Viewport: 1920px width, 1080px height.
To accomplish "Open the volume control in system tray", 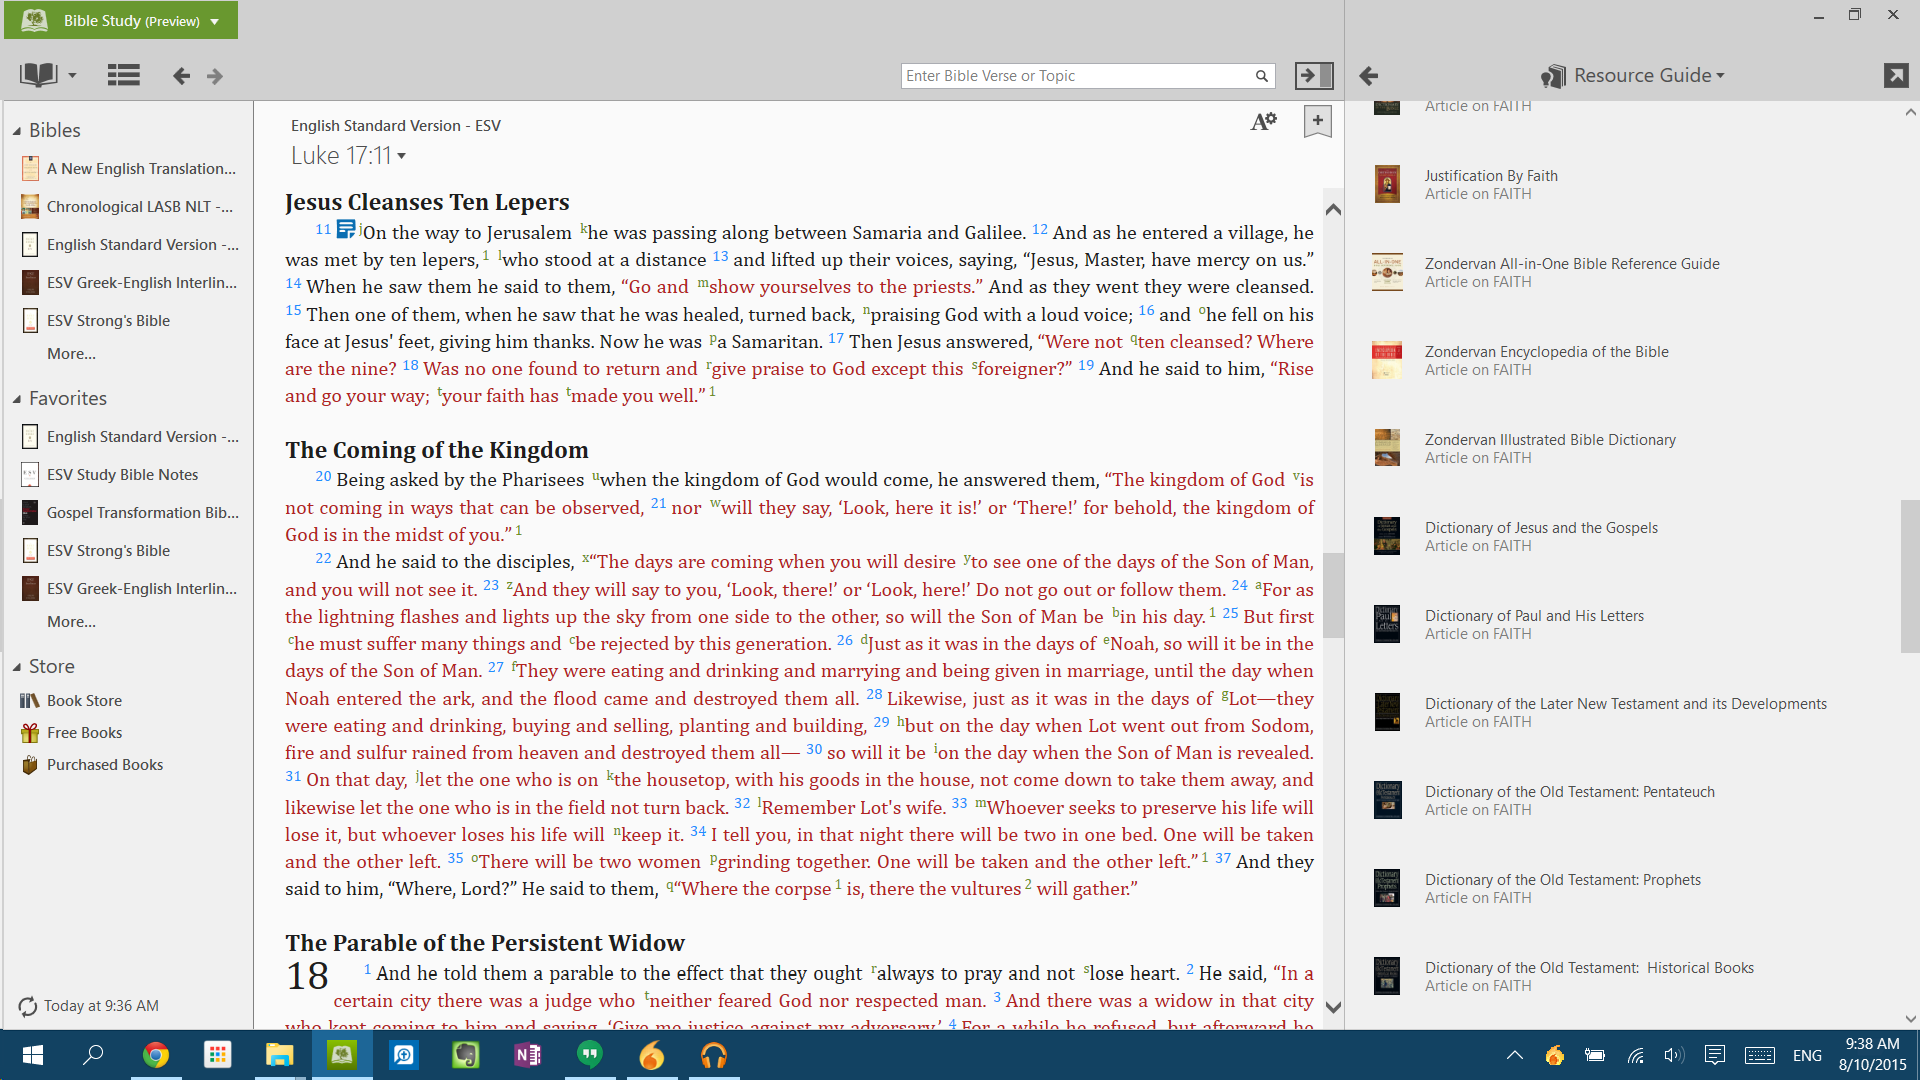I will tap(1673, 1055).
